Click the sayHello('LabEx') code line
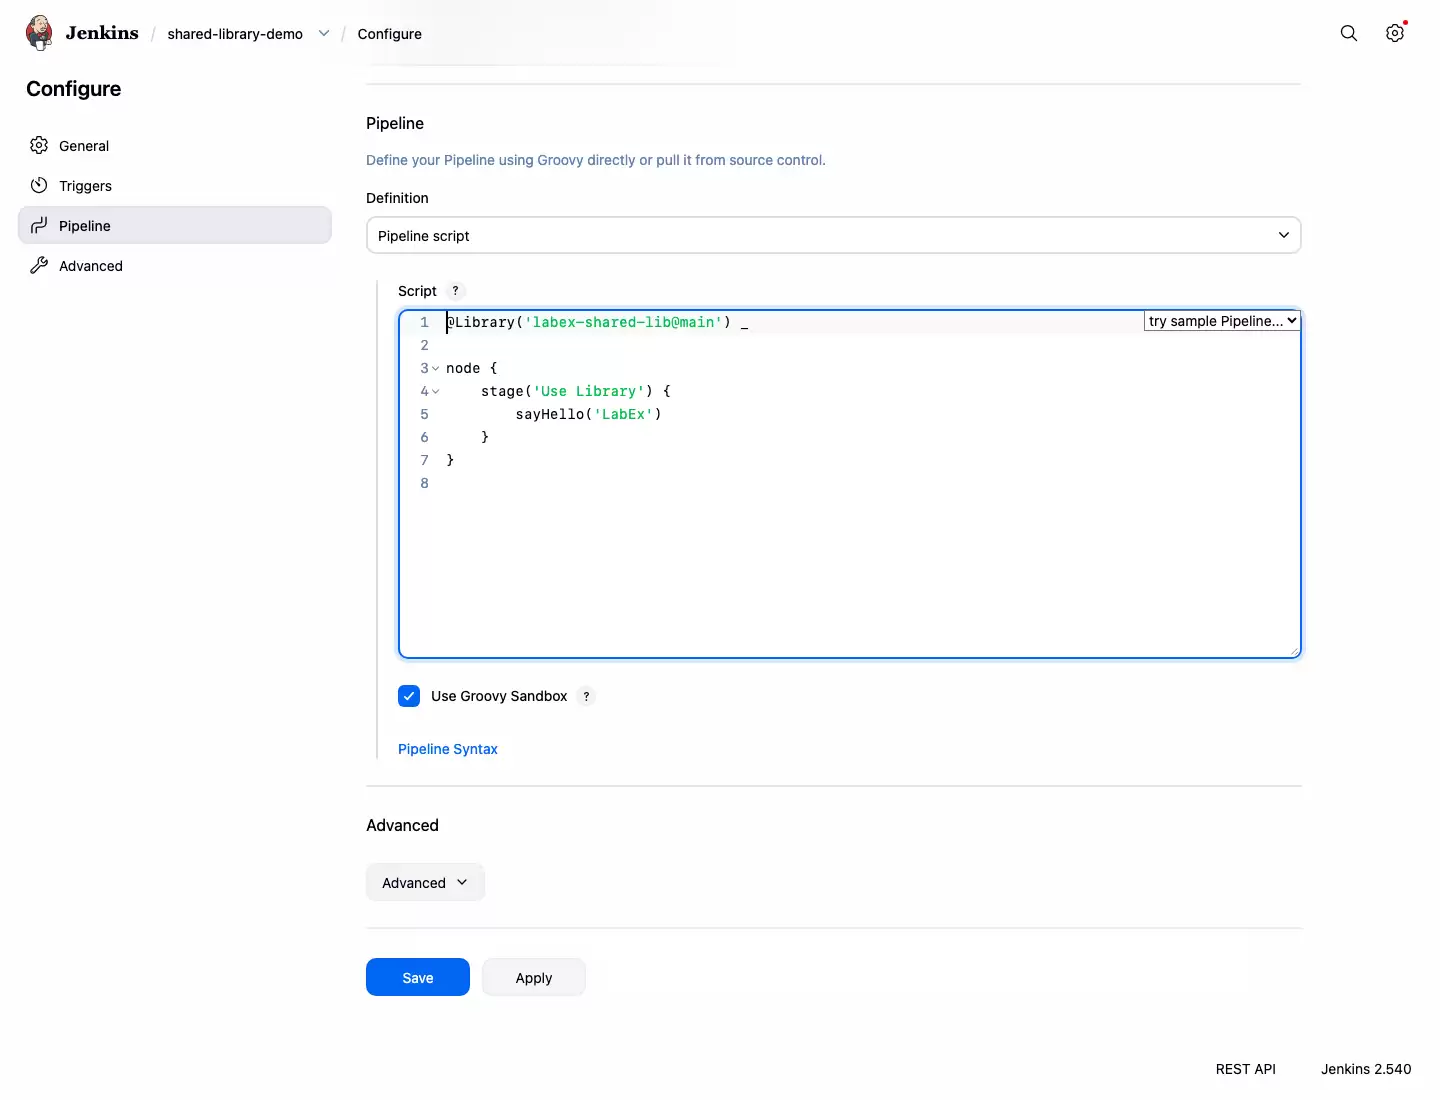 tap(589, 414)
